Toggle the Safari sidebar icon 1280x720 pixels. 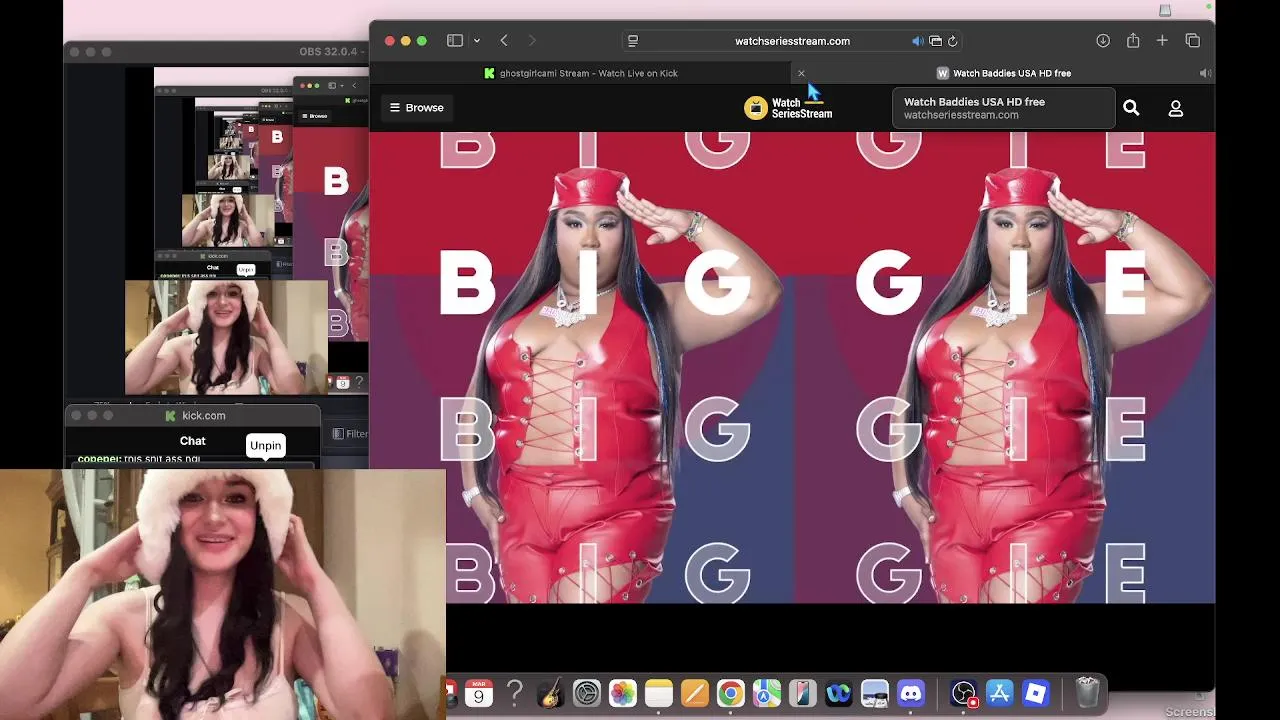tap(455, 41)
